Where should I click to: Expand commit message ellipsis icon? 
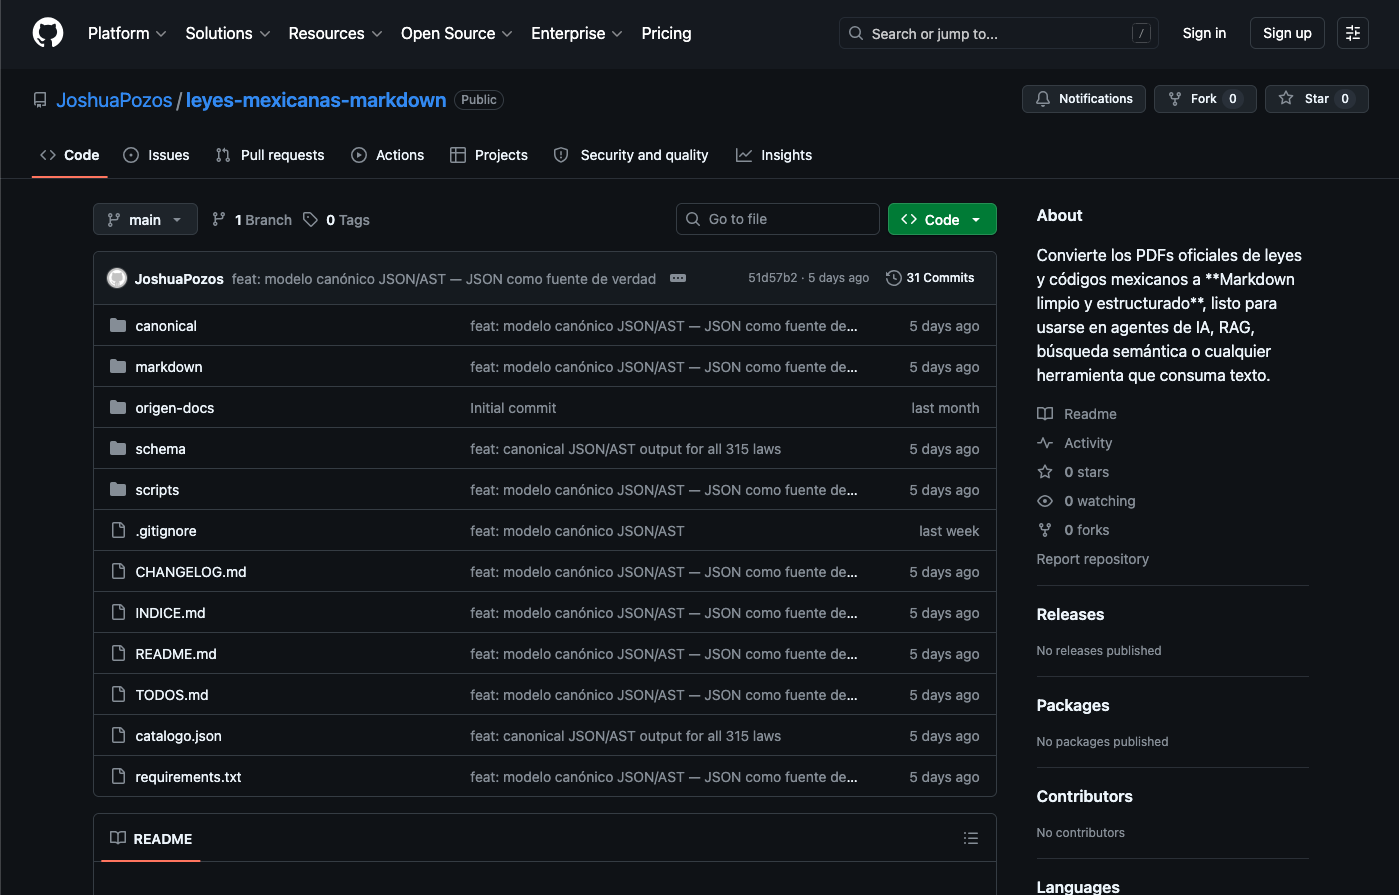coord(678,278)
